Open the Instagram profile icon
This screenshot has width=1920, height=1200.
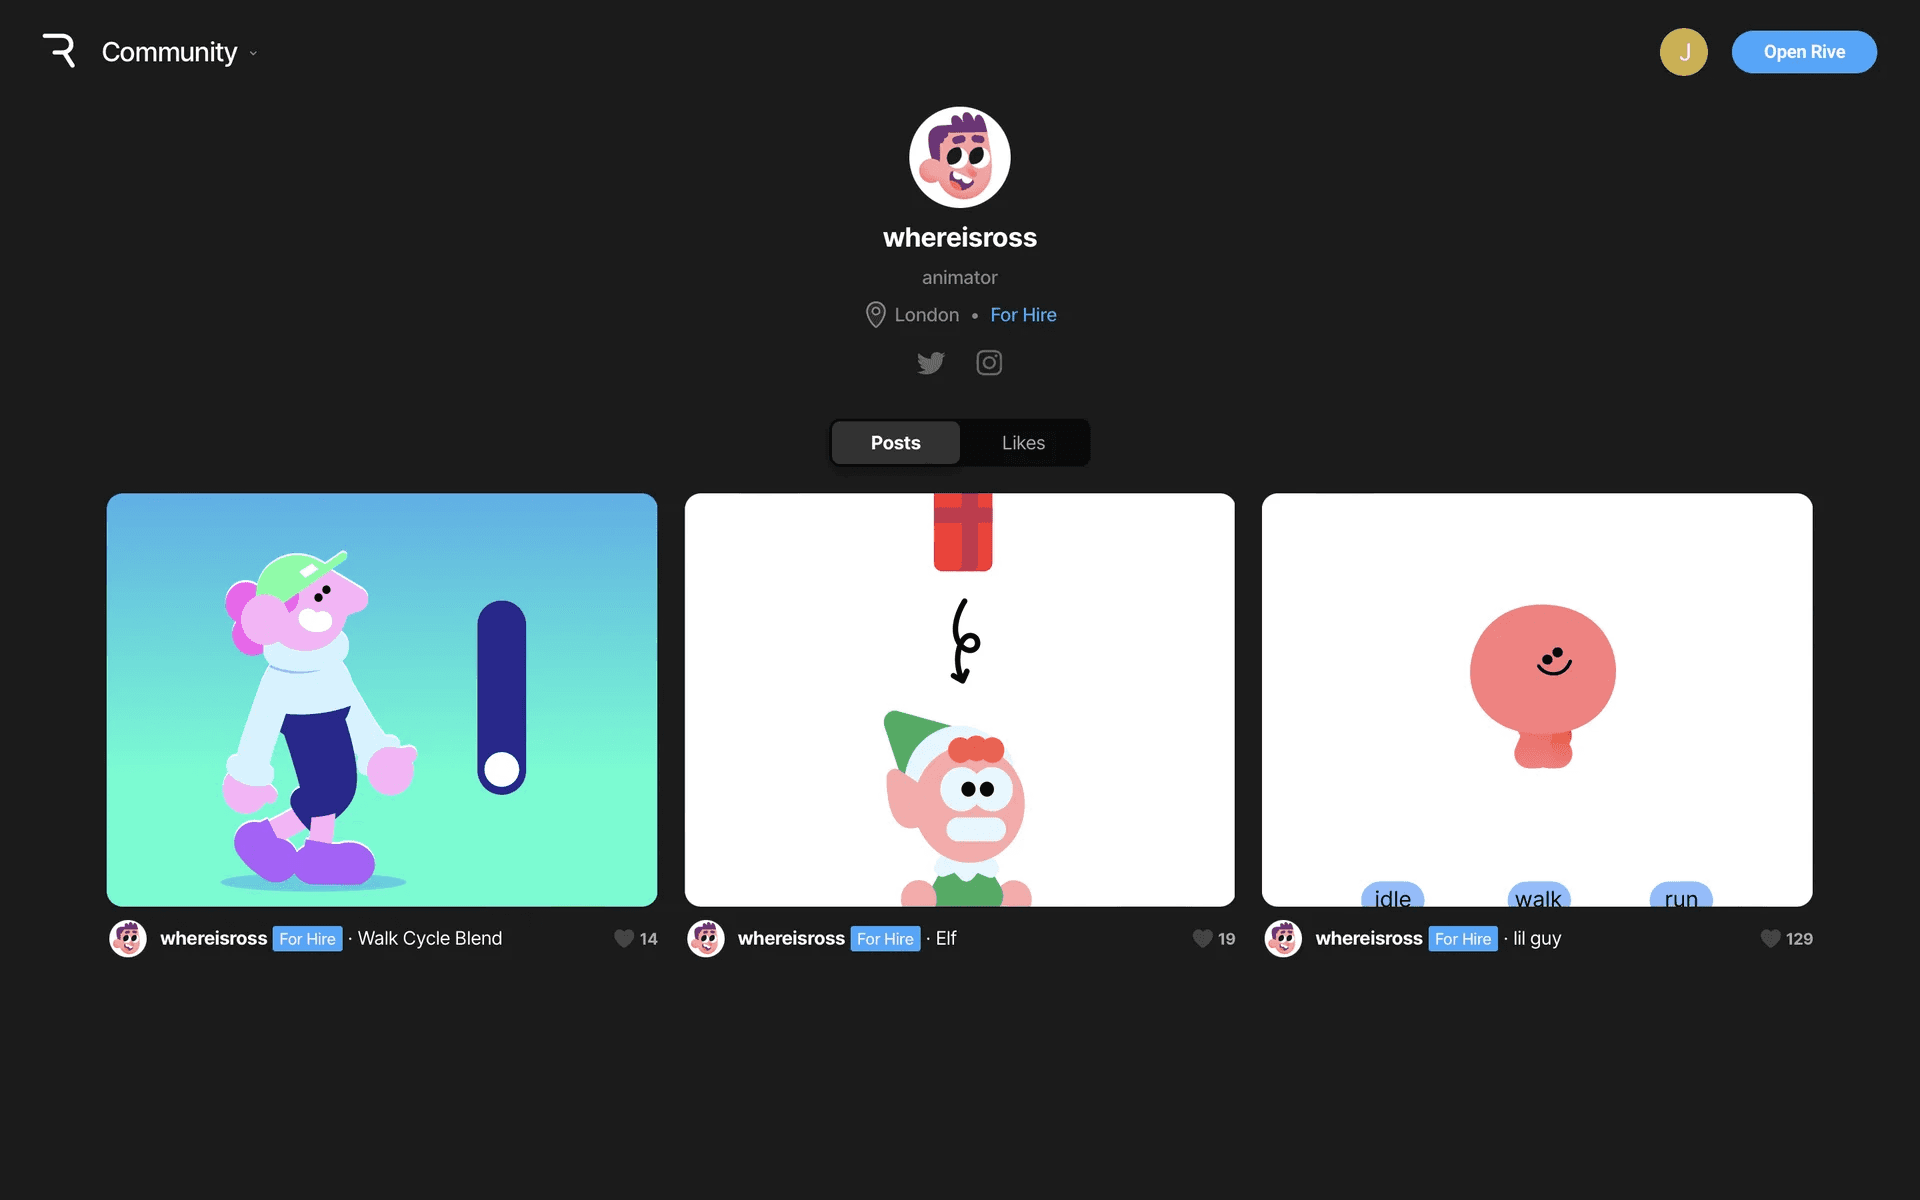click(x=989, y=363)
